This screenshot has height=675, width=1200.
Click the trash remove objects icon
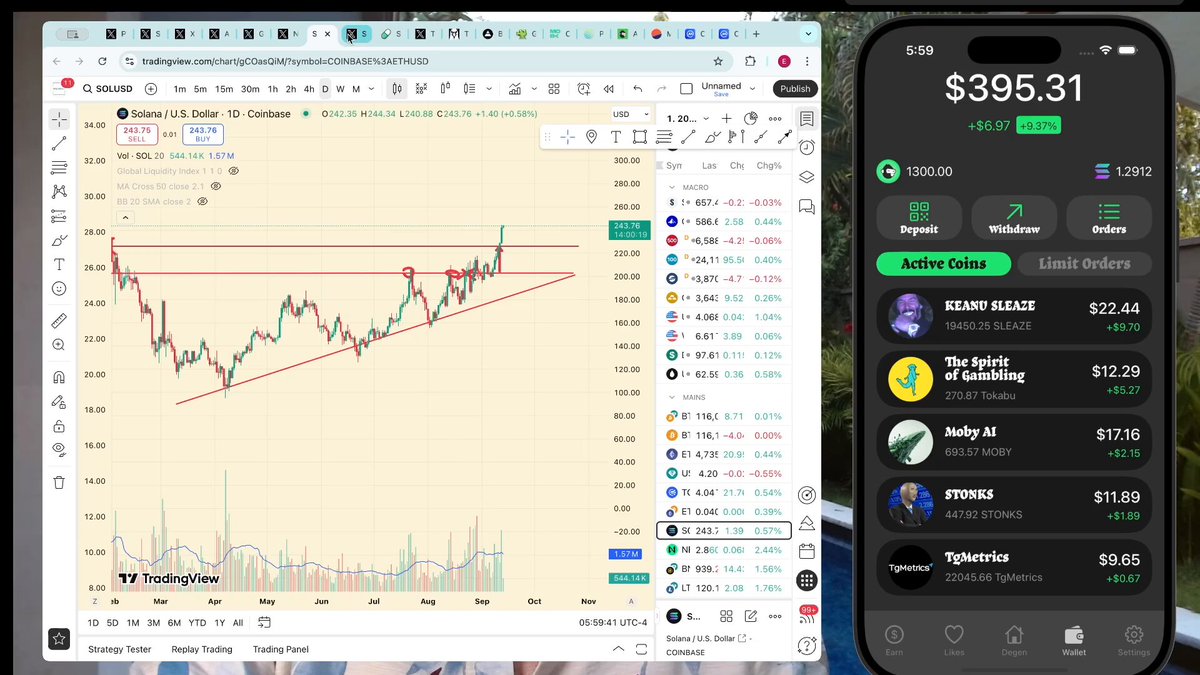click(x=59, y=482)
